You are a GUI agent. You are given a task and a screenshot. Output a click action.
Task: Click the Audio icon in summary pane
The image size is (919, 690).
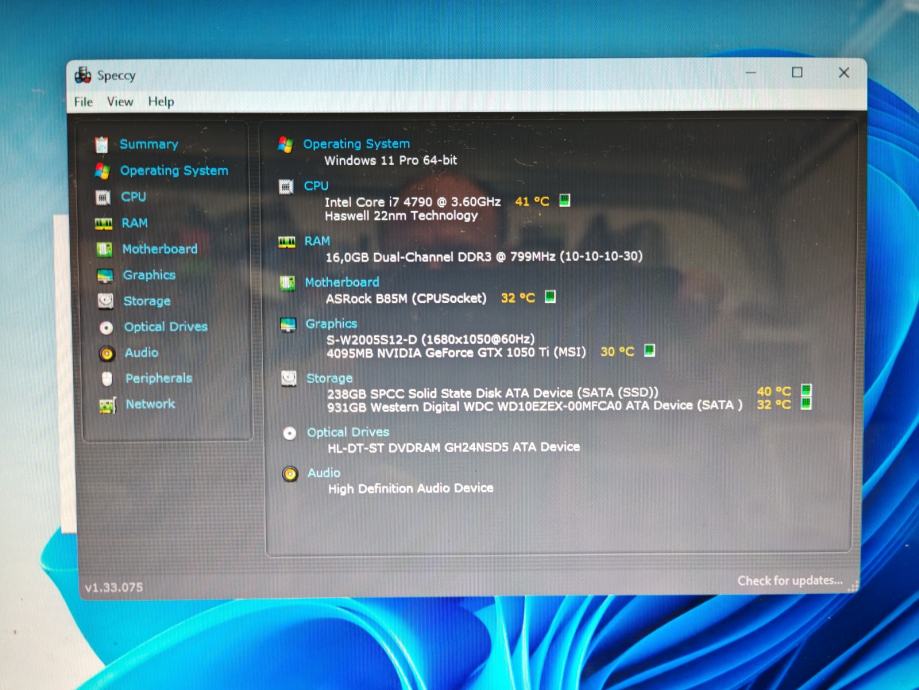(290, 474)
